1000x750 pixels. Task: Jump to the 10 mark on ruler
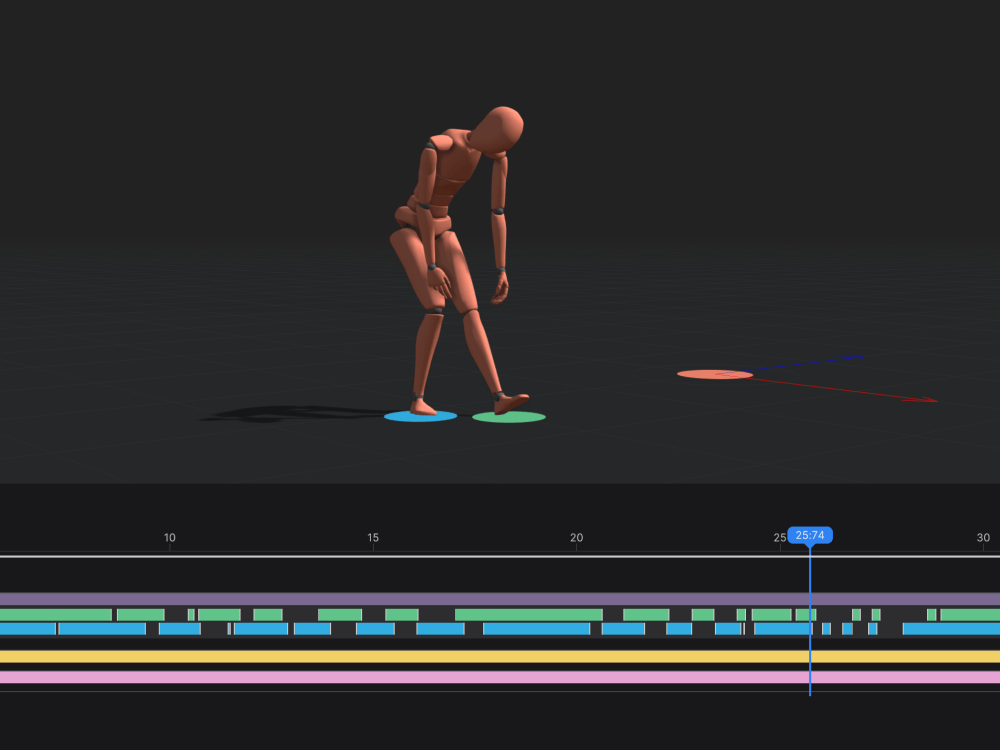tap(170, 538)
